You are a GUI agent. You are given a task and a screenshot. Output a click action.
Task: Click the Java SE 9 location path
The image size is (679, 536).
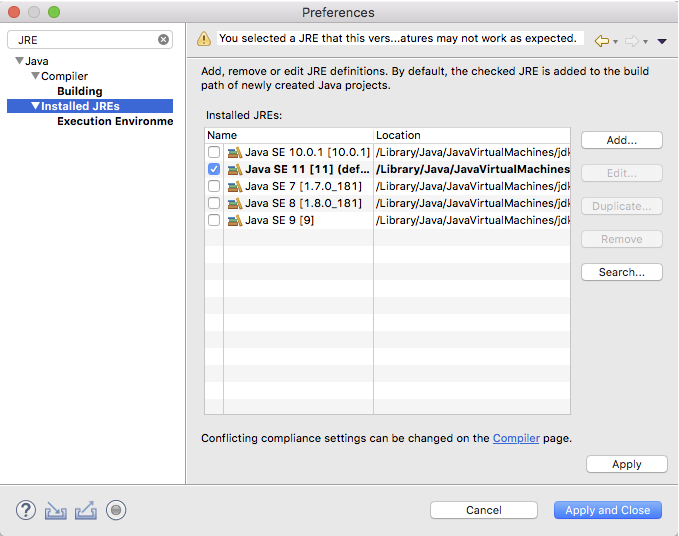tap(473, 220)
